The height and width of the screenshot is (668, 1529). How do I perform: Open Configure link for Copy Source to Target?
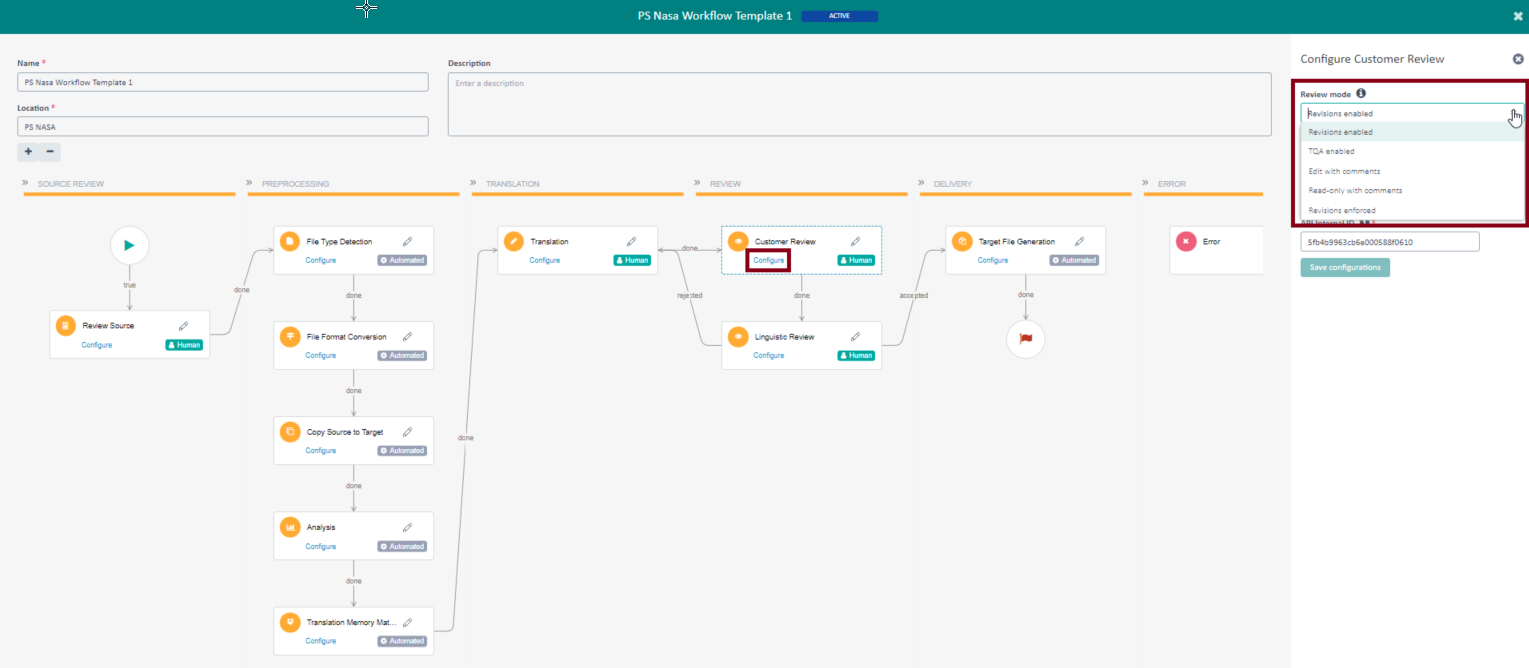[x=321, y=450]
